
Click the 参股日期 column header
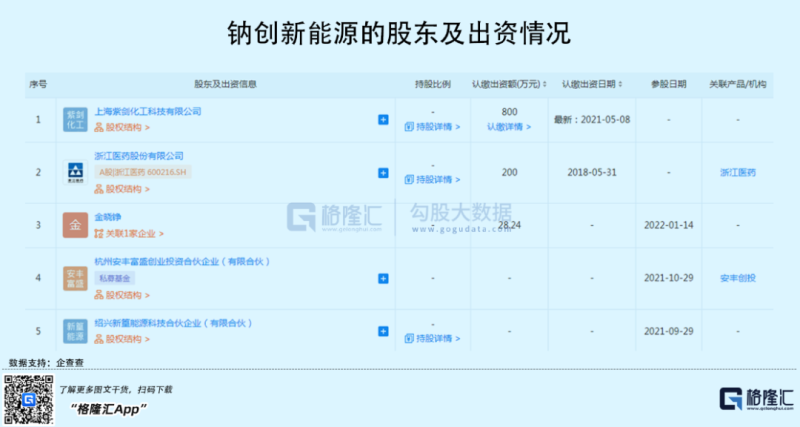[x=668, y=84]
